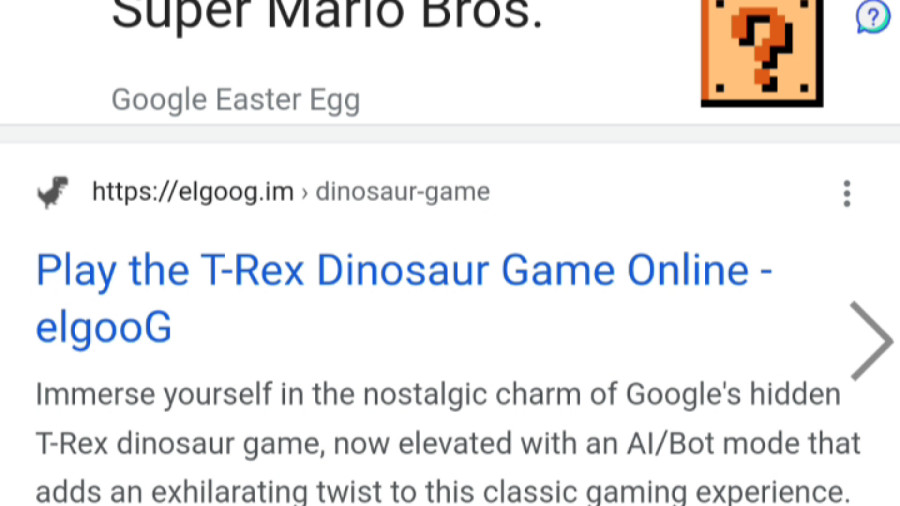900x506 pixels.
Task: Click the T-Rex dinosaur favicon
Action: pyautogui.click(x=53, y=192)
